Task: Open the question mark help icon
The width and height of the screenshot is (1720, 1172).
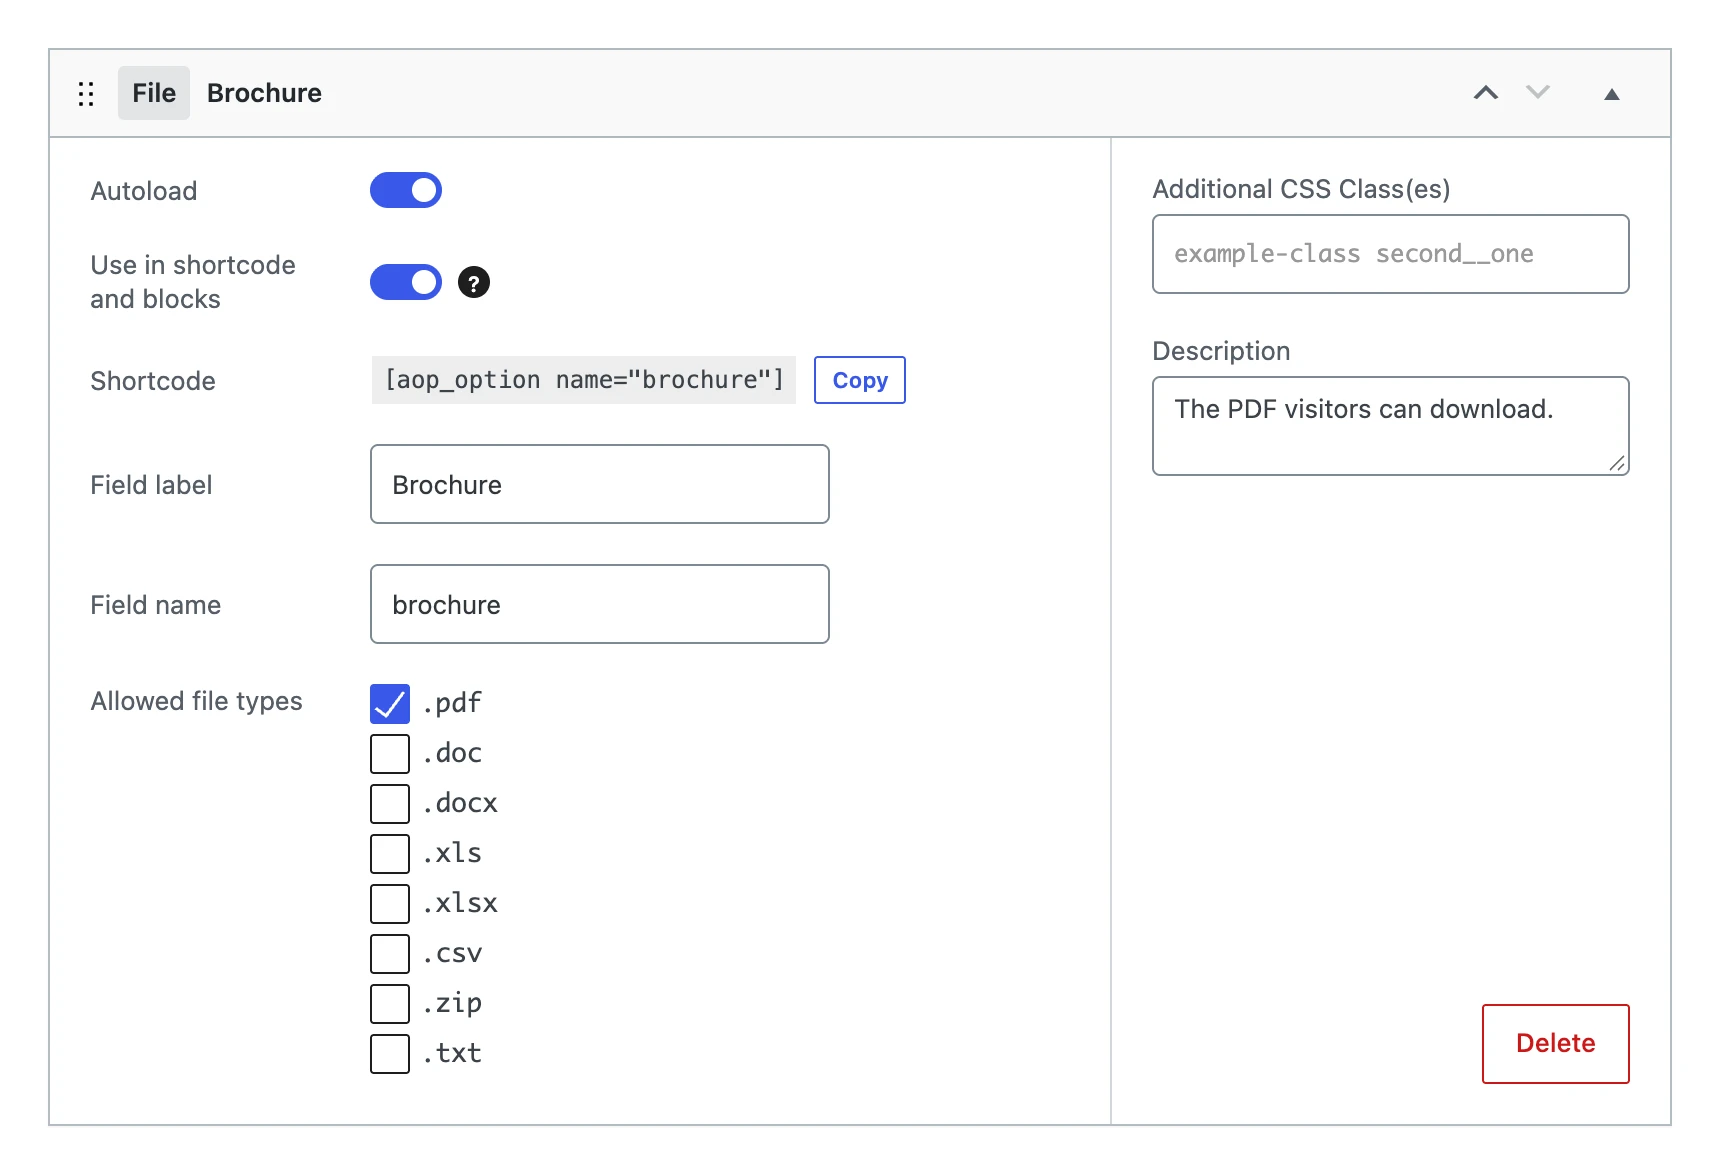Action: 474,283
